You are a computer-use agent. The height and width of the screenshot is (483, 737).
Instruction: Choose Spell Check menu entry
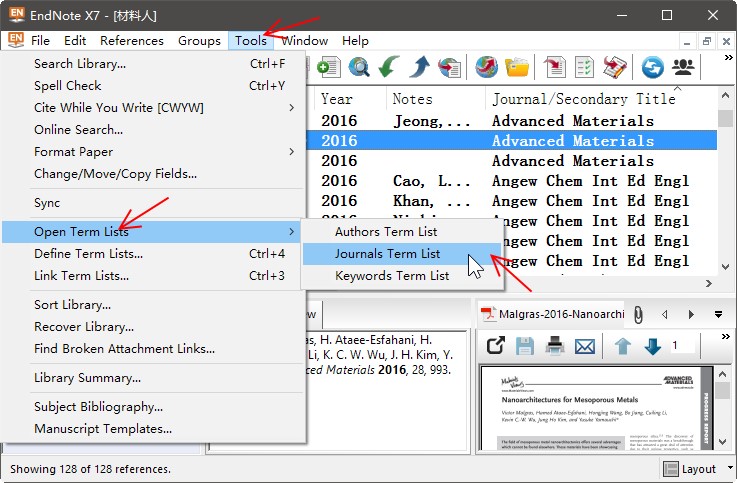pos(153,86)
